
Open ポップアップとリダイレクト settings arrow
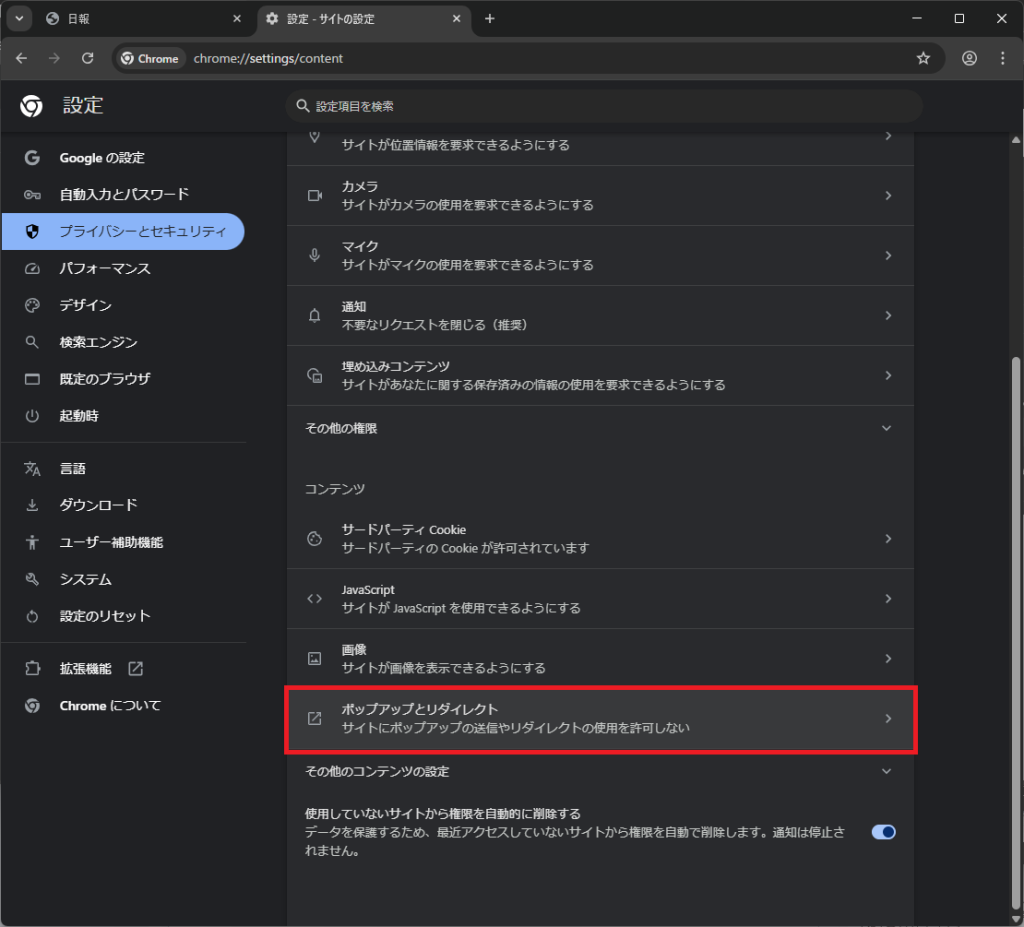(887, 719)
